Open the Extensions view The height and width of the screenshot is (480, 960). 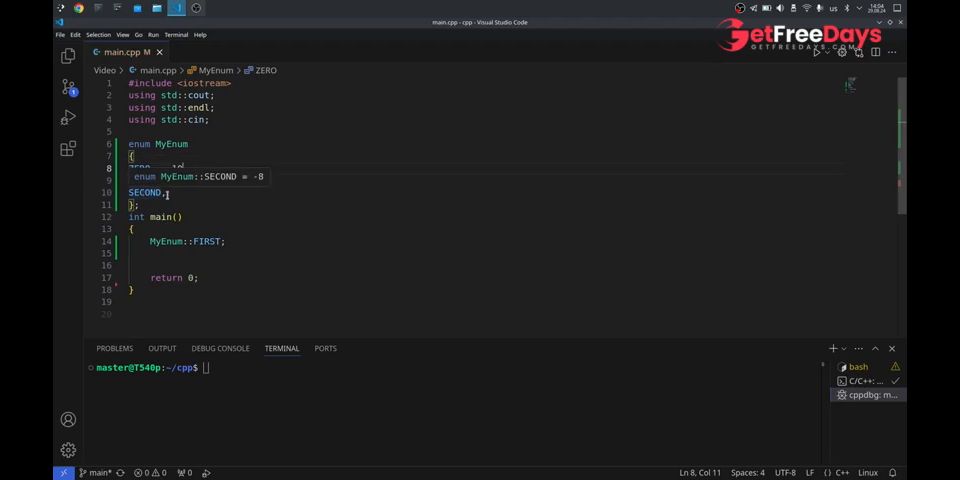68,148
